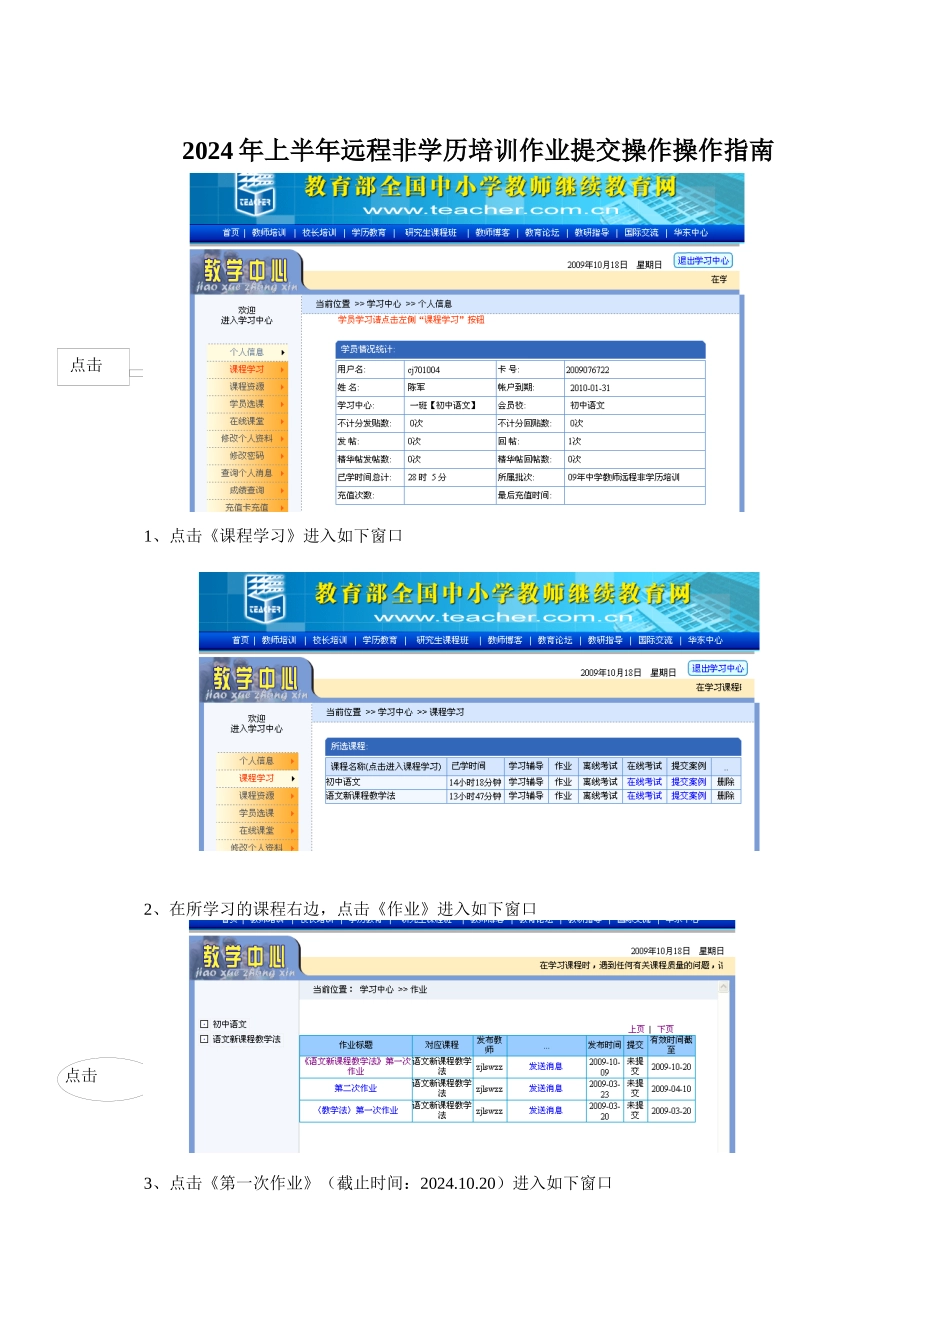Click TEACHER logo on 个人信息 page banner
The image size is (950, 1344).
[255, 194]
